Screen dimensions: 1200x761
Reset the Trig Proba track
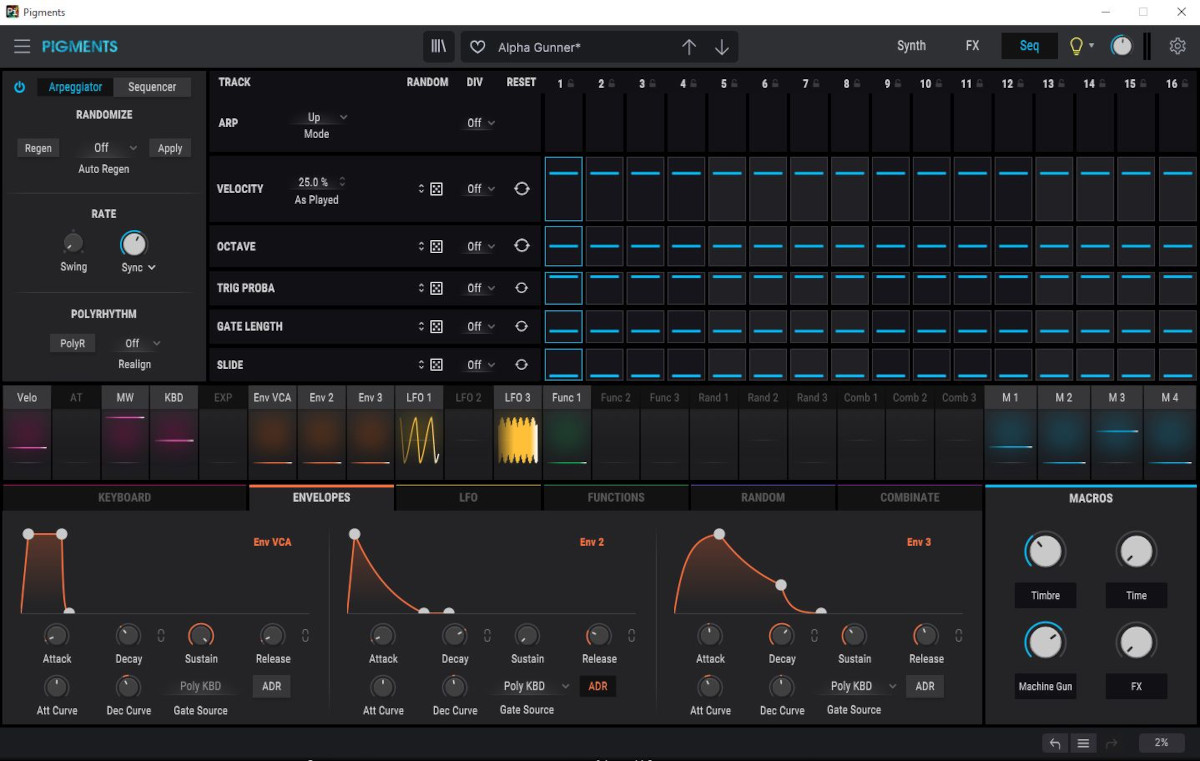[521, 288]
